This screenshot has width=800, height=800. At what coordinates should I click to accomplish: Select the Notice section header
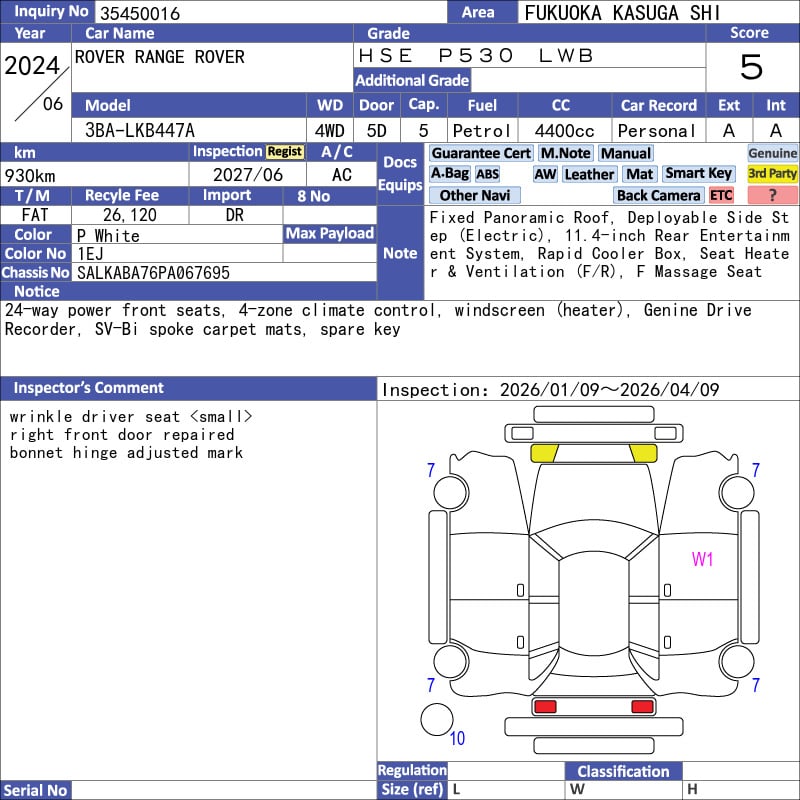click(x=37, y=291)
